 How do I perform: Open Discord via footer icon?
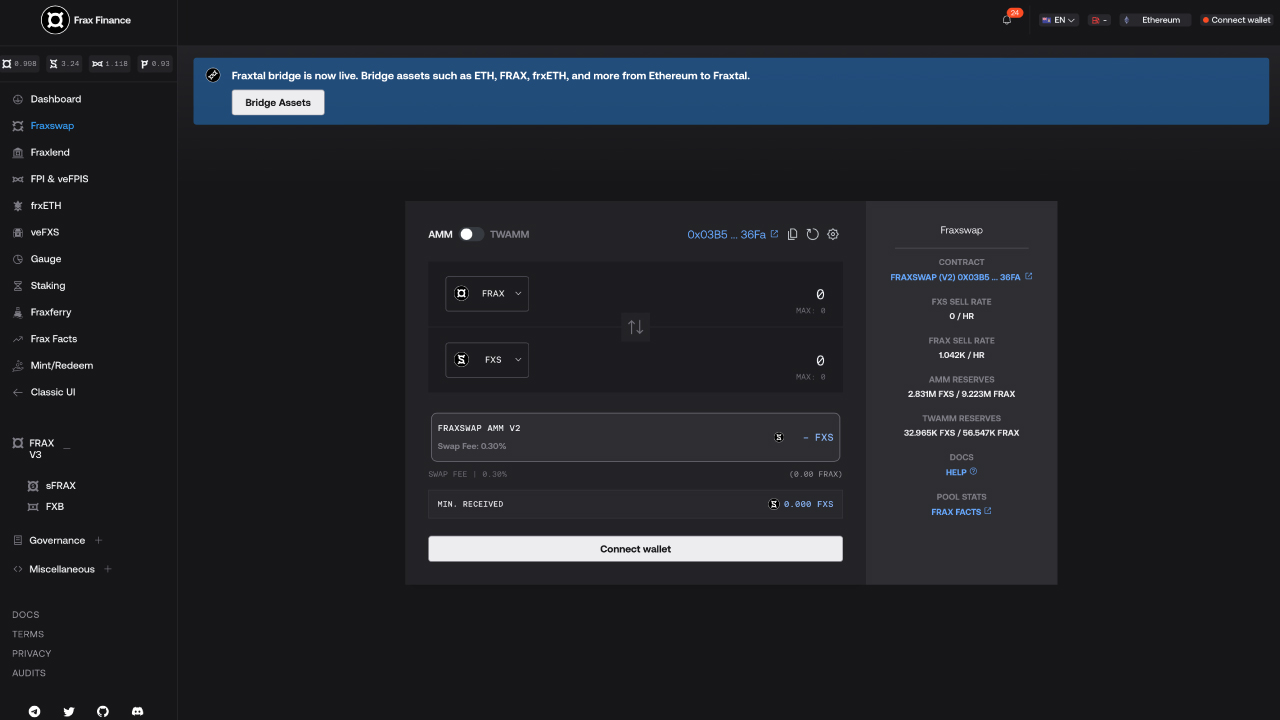pos(137,711)
